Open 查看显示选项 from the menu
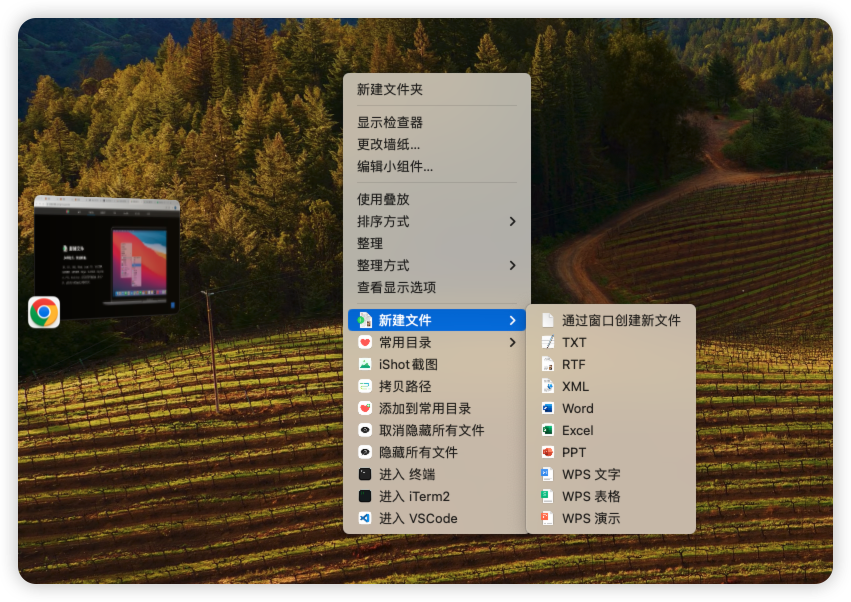851x602 pixels. [x=437, y=287]
